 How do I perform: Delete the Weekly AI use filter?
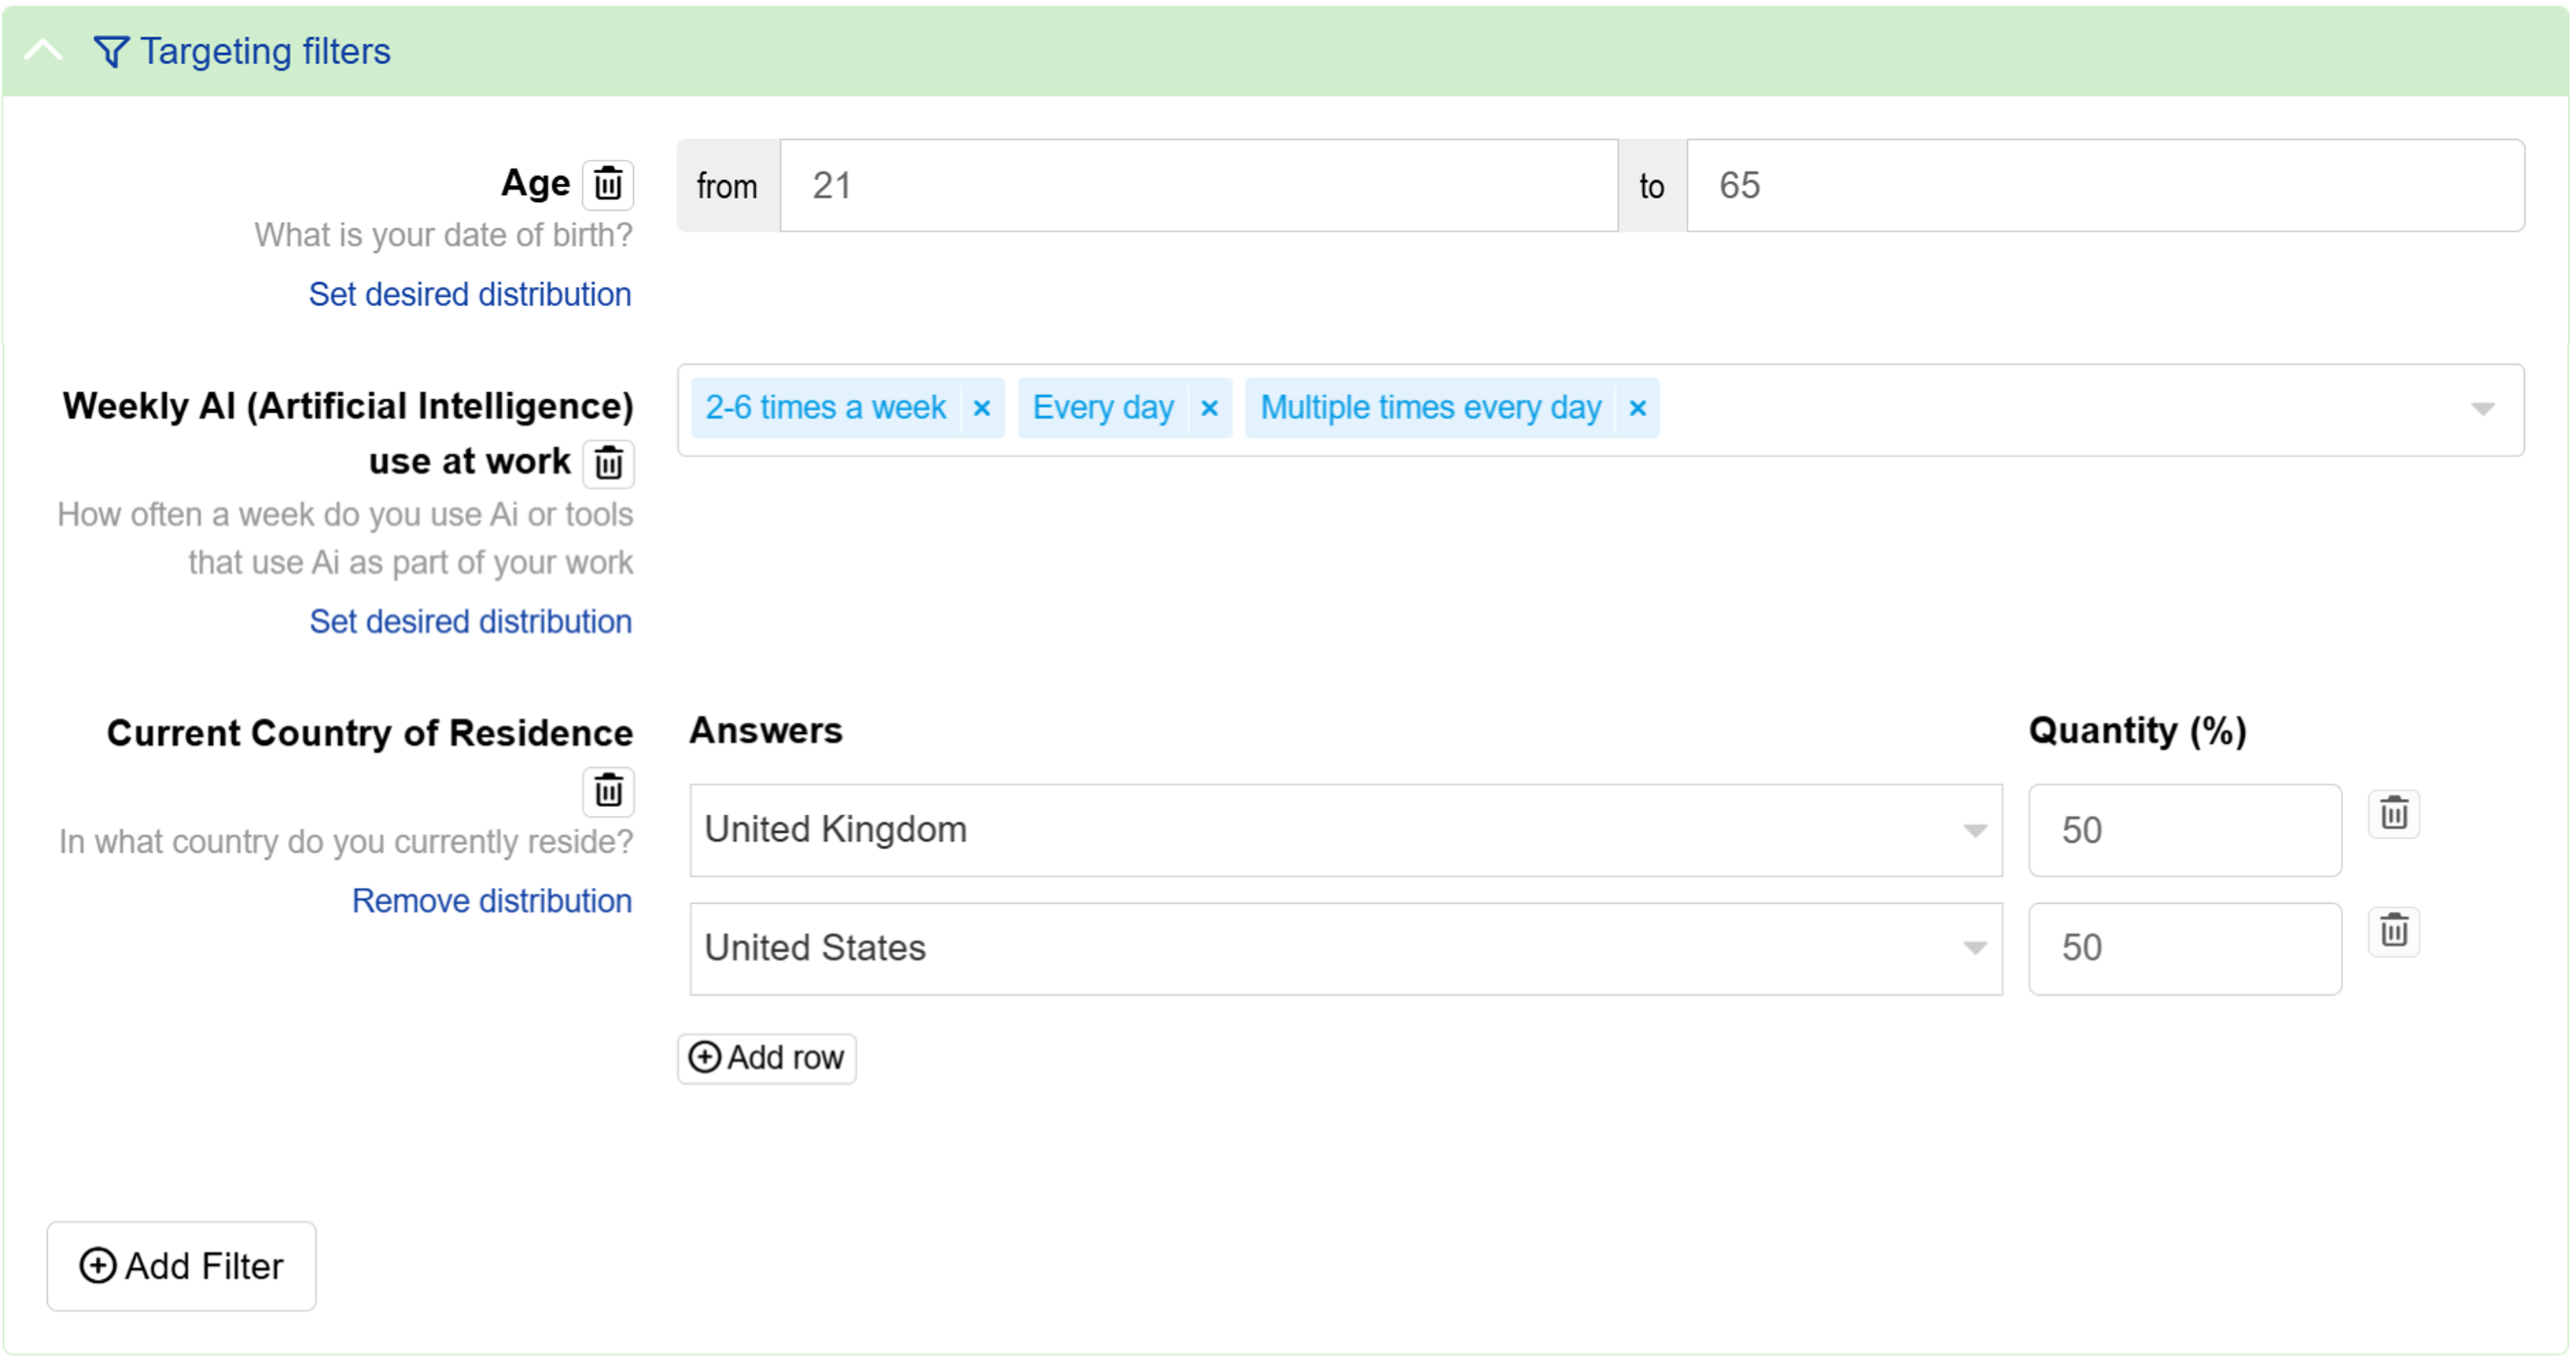click(x=608, y=463)
